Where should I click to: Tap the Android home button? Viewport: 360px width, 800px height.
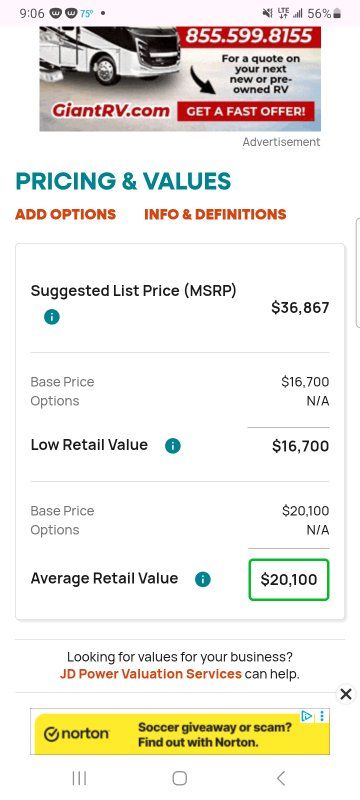click(179, 778)
